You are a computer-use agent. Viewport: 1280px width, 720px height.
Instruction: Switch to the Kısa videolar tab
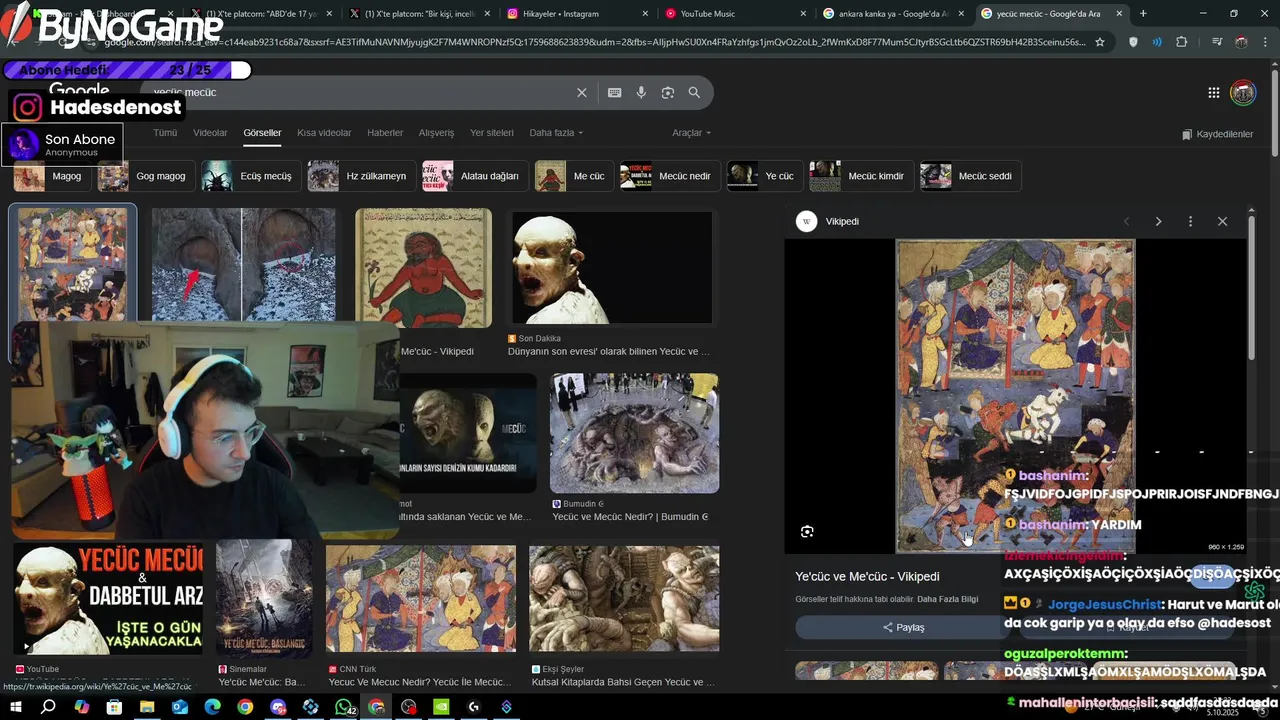coord(324,133)
